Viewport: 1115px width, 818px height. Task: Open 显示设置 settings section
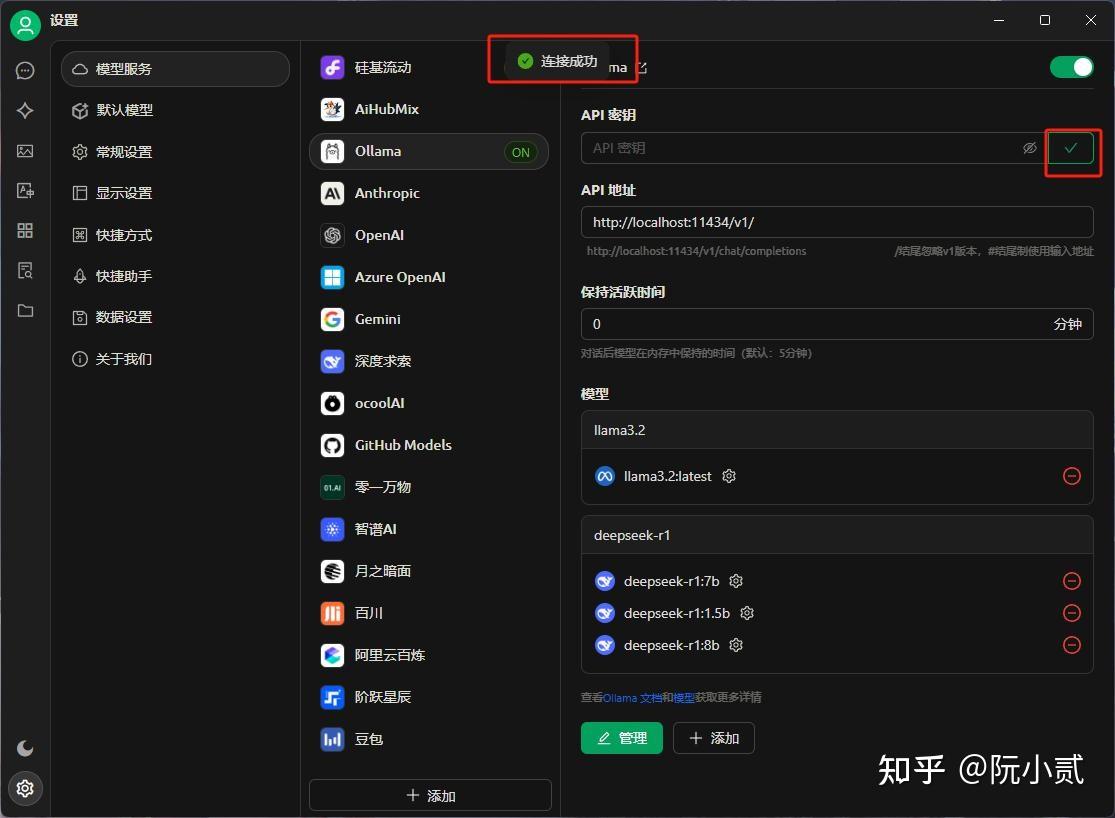pyautogui.click(x=176, y=193)
